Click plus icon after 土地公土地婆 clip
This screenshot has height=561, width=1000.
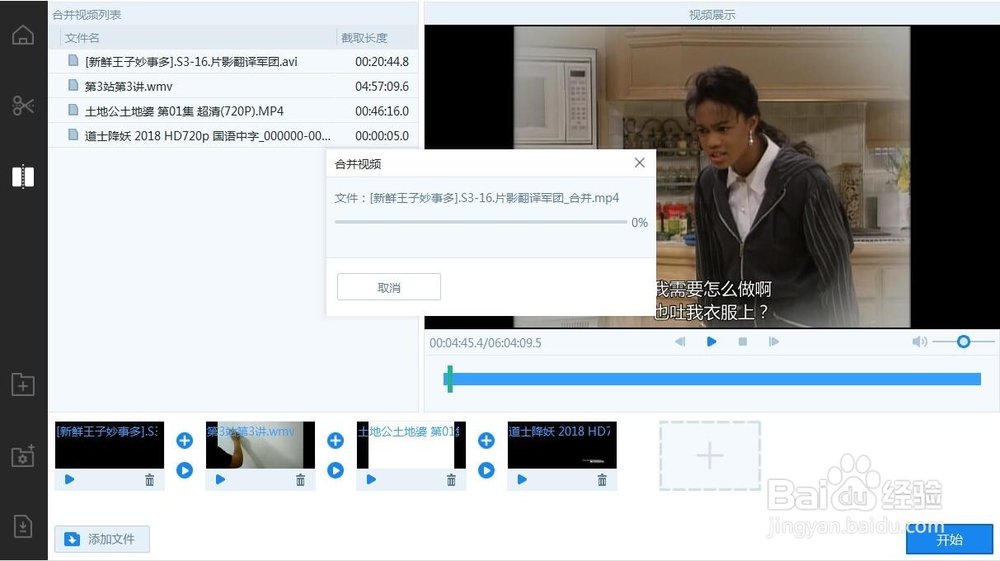(486, 441)
